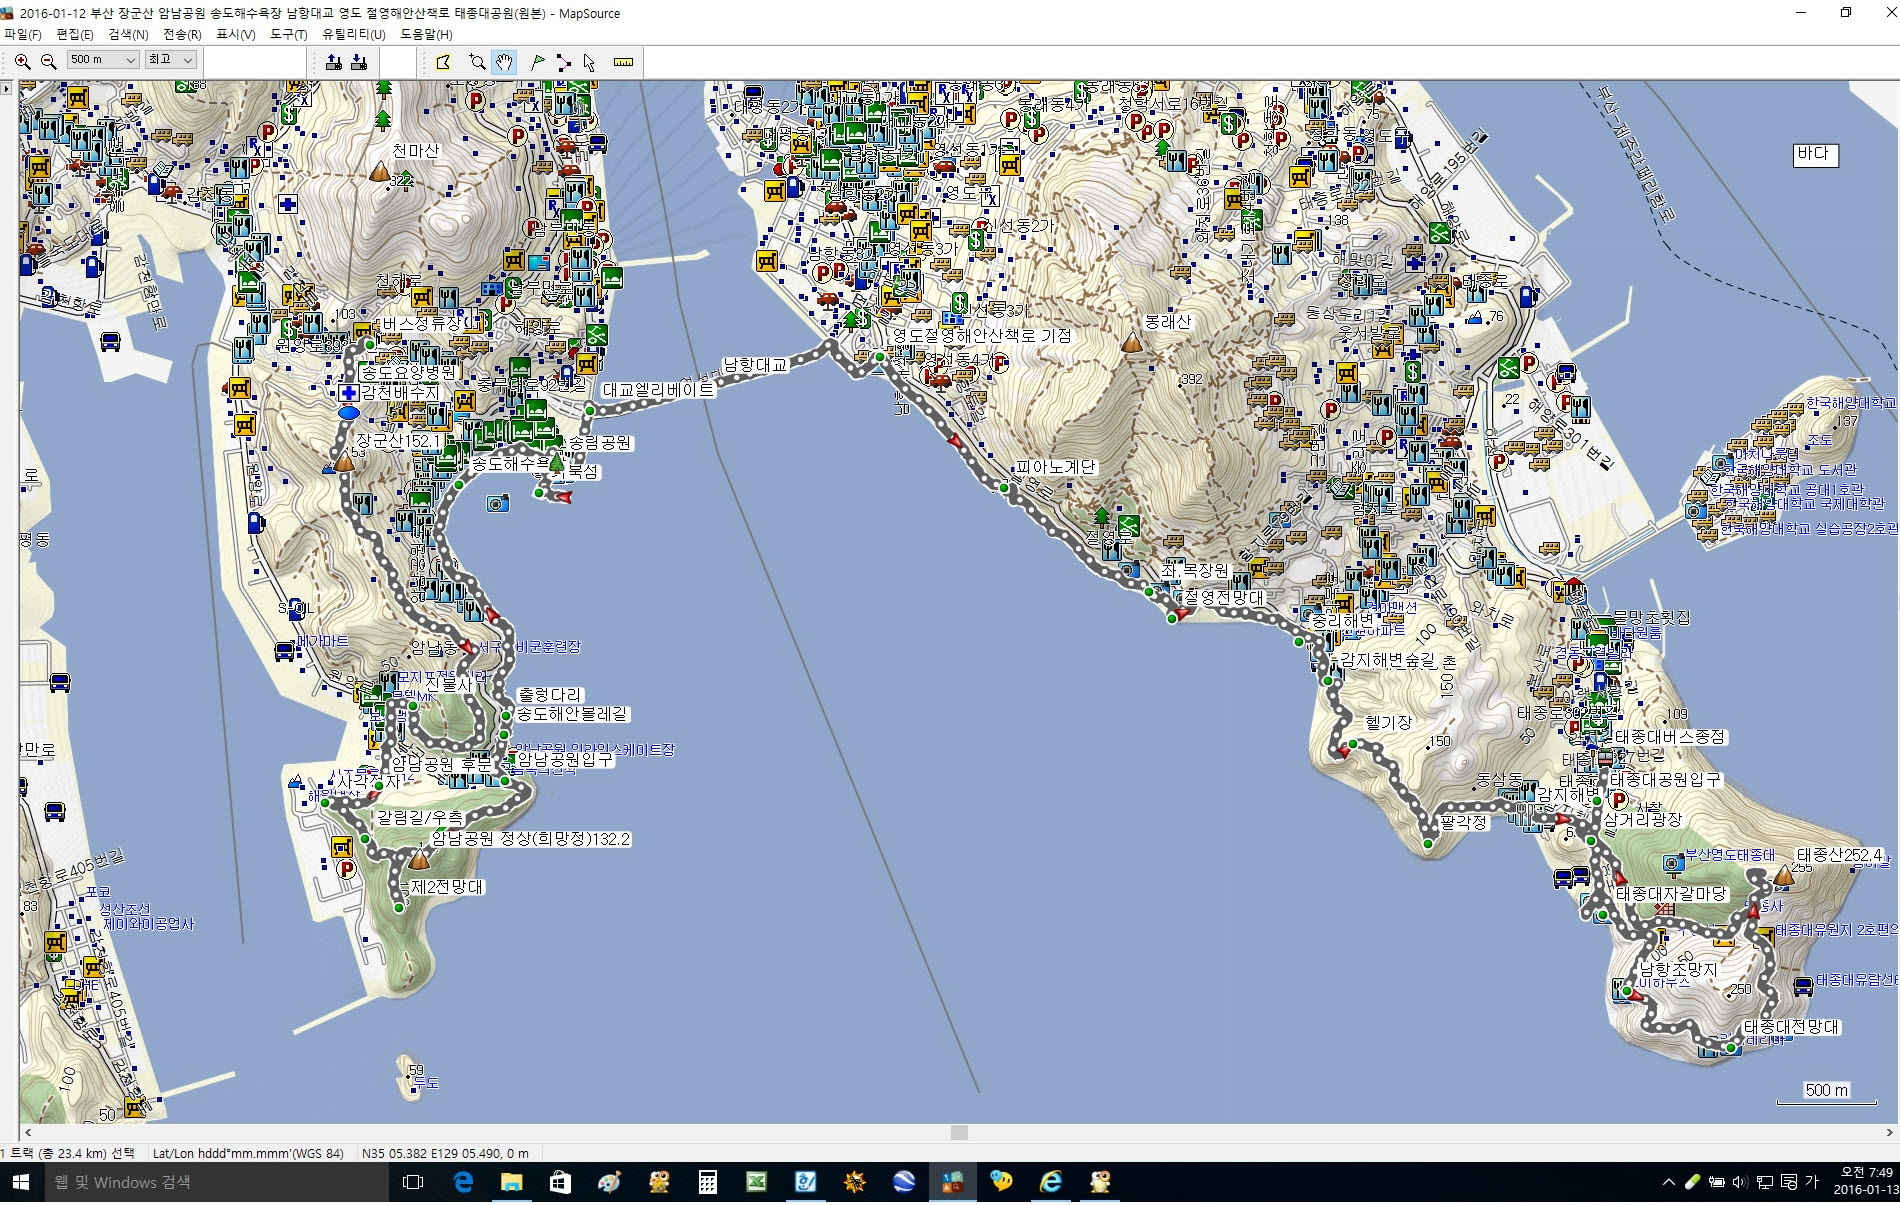Open the Windows Store taskbar icon

[560, 1183]
